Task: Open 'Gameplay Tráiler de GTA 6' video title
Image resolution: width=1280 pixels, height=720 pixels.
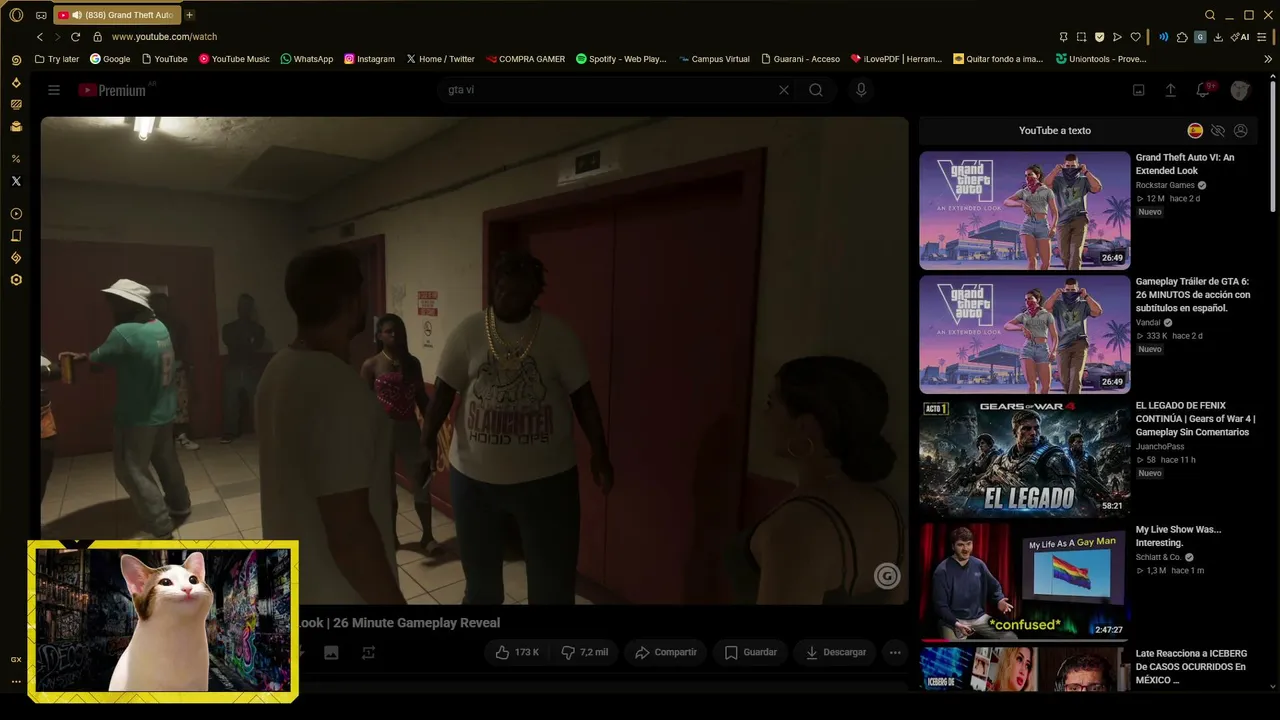Action: 1193,295
